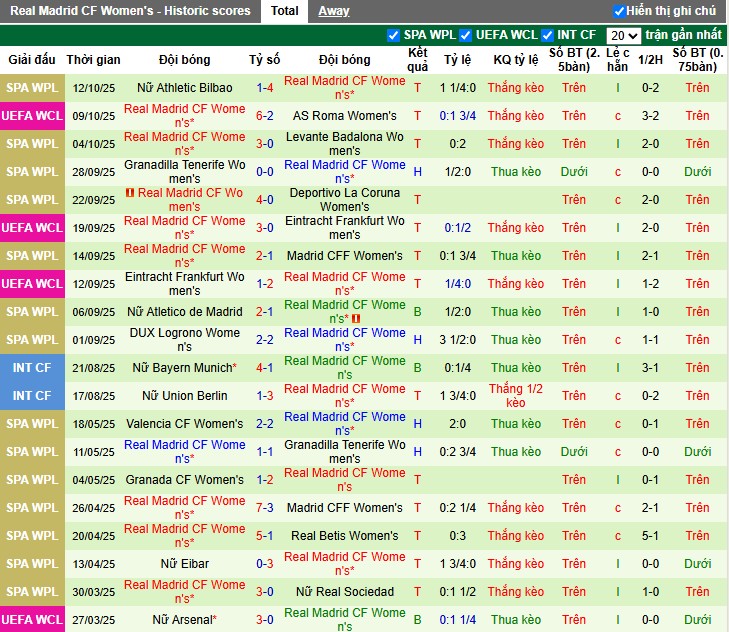Screen dimensions: 729x632
Task: Open the 7-3 score versus Madrid CFF
Action: (265, 508)
